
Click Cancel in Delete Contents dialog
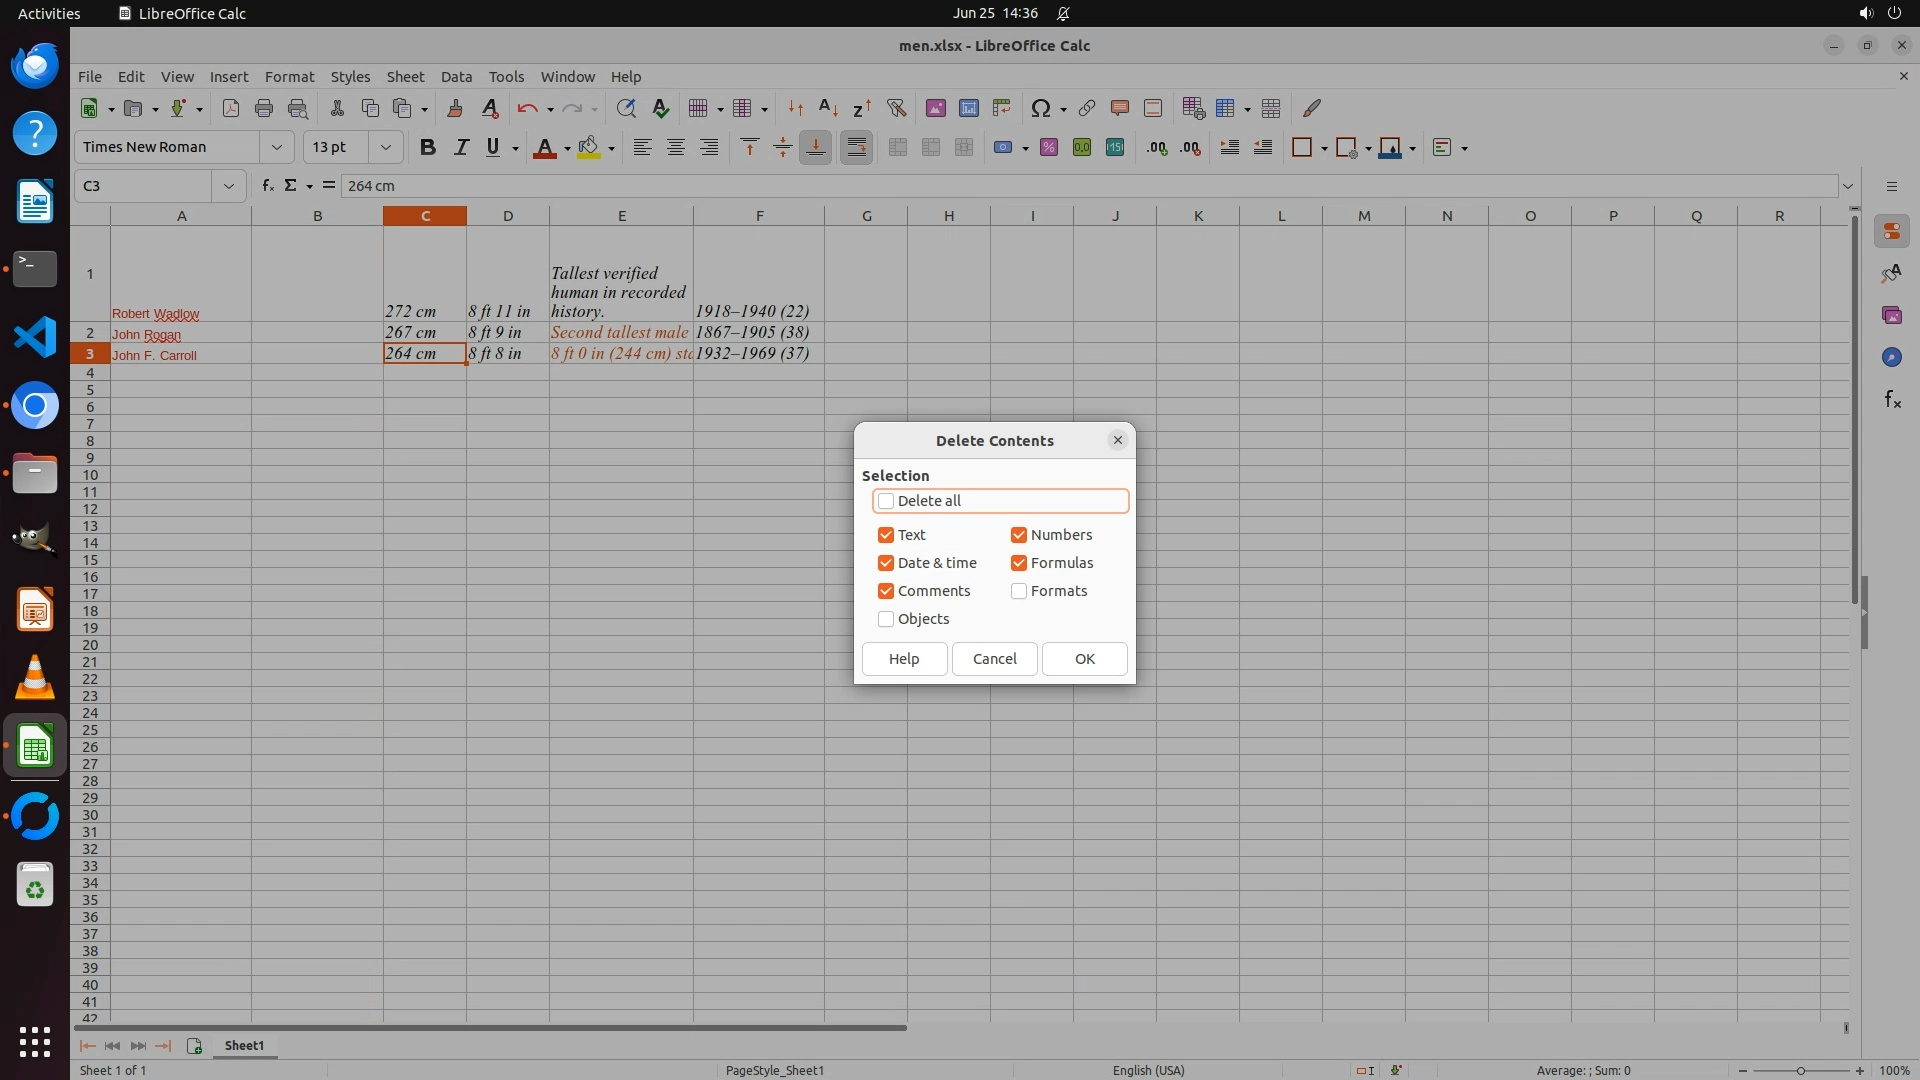click(x=994, y=659)
